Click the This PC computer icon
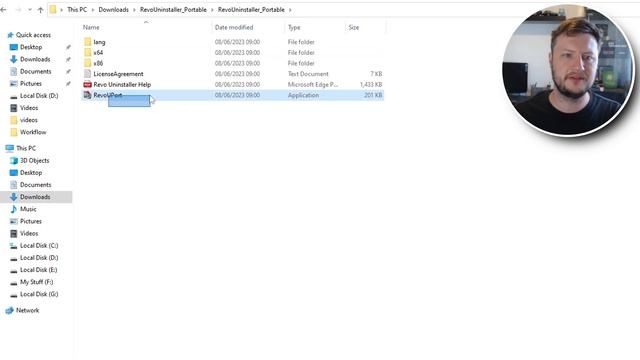640x360 pixels. [x=10, y=148]
